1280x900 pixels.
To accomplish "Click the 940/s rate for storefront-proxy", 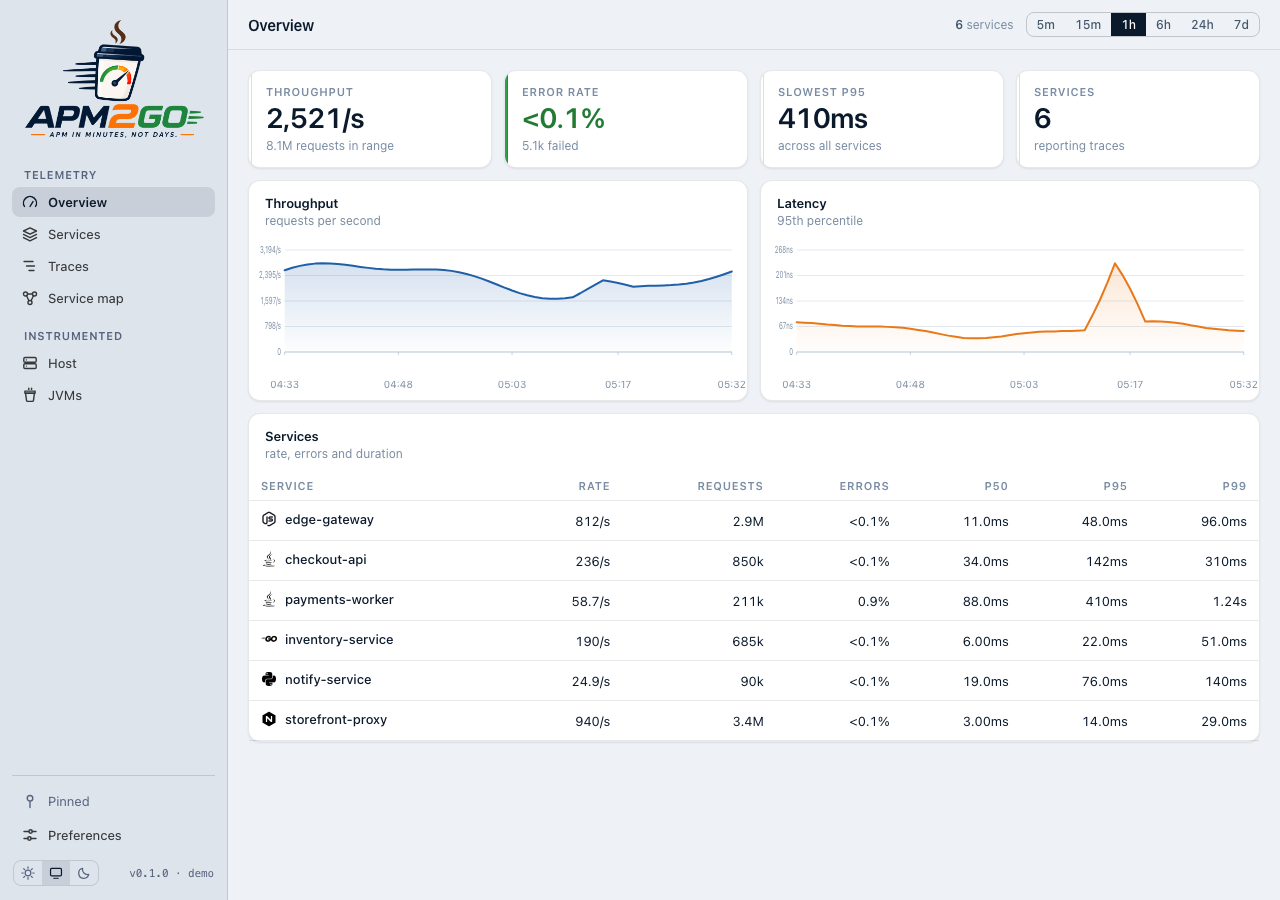I will coord(592,721).
